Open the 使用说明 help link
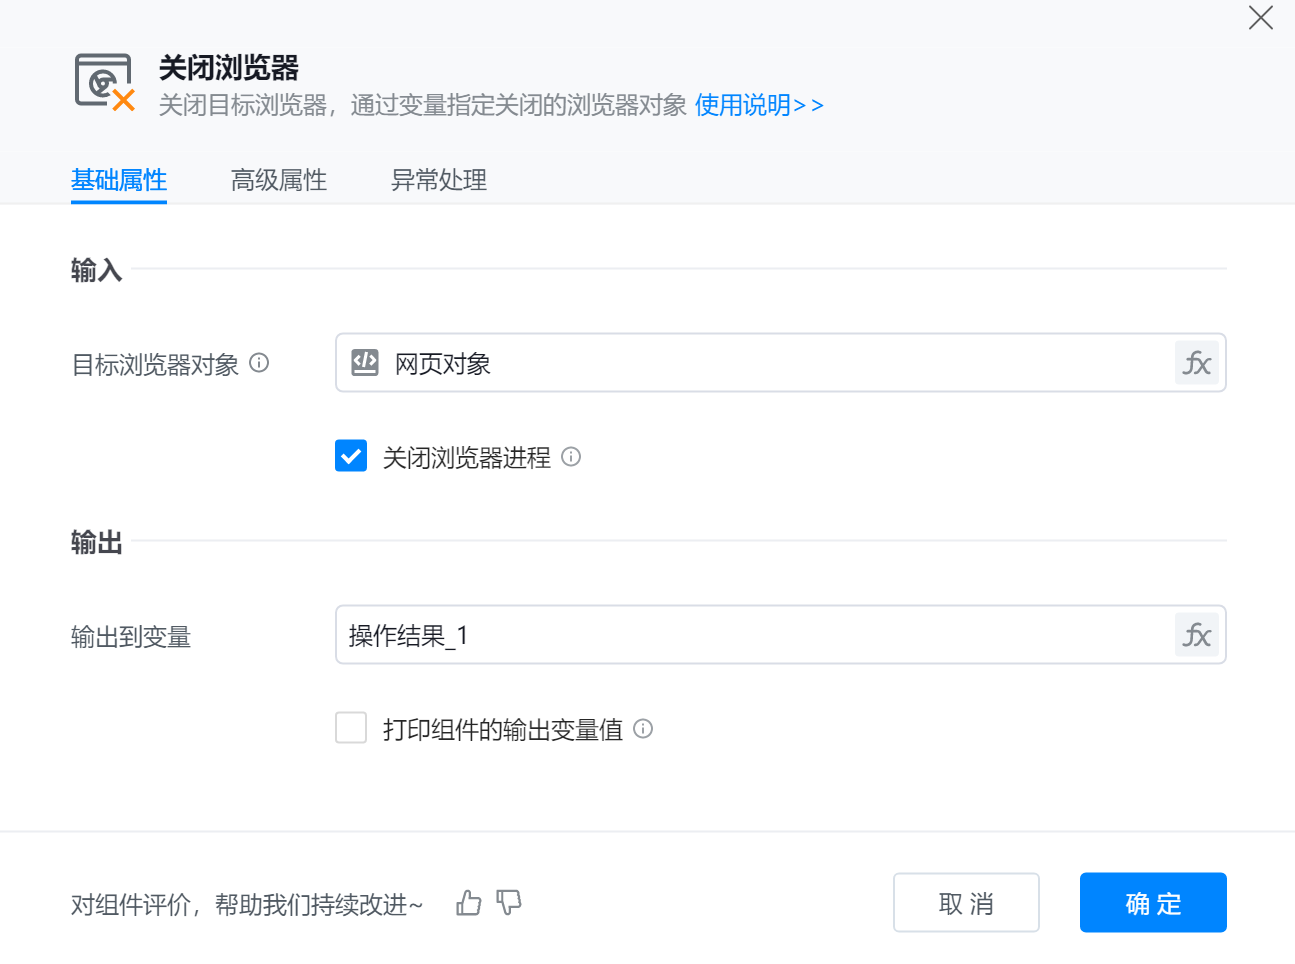Screen dimensions: 1295x964 (758, 105)
